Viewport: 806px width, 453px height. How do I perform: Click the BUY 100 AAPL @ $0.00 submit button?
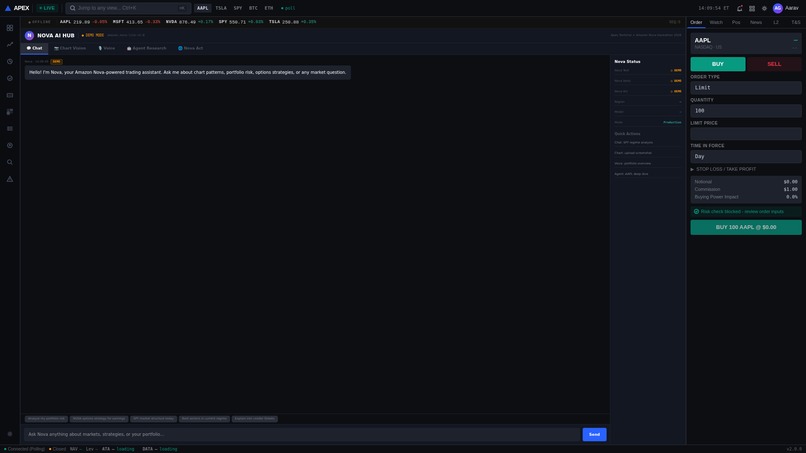pyautogui.click(x=746, y=227)
